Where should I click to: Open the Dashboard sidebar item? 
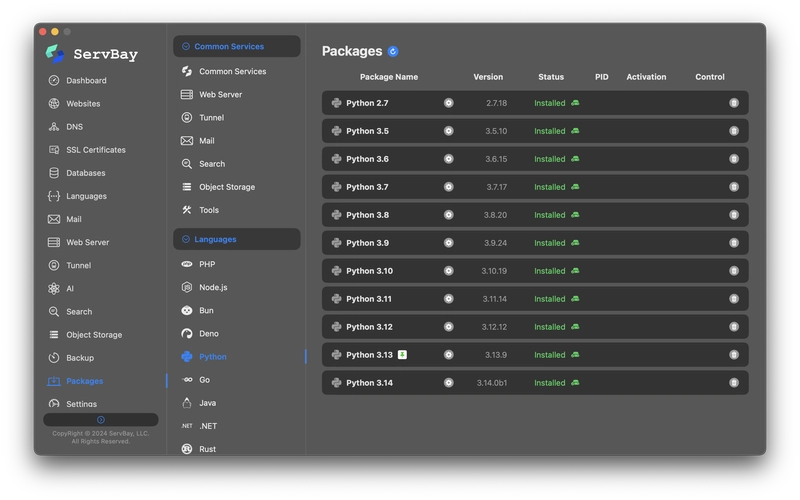coord(86,81)
